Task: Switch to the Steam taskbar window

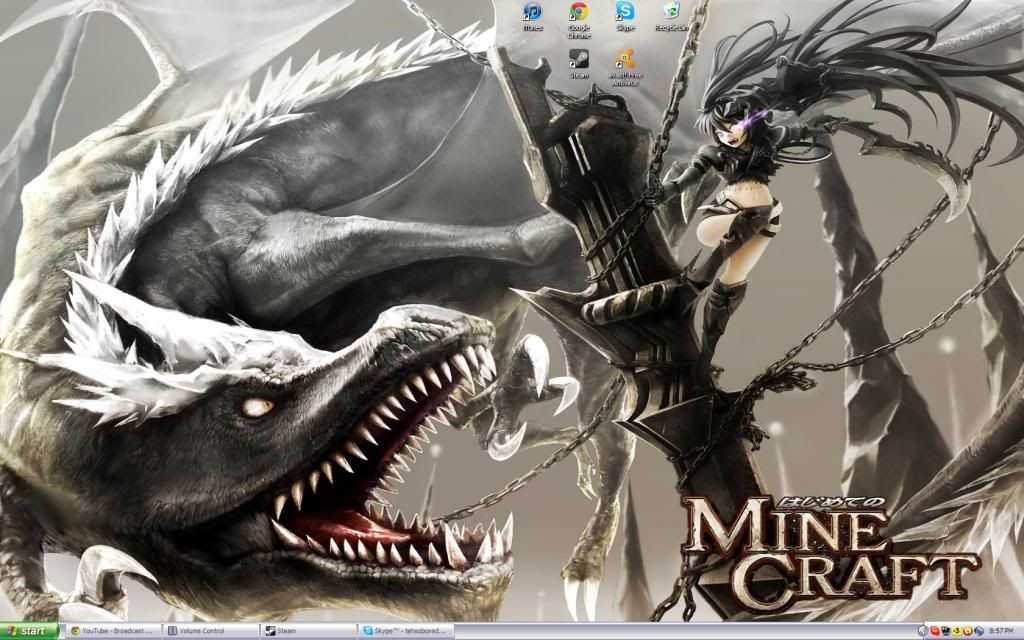Action: [306, 631]
